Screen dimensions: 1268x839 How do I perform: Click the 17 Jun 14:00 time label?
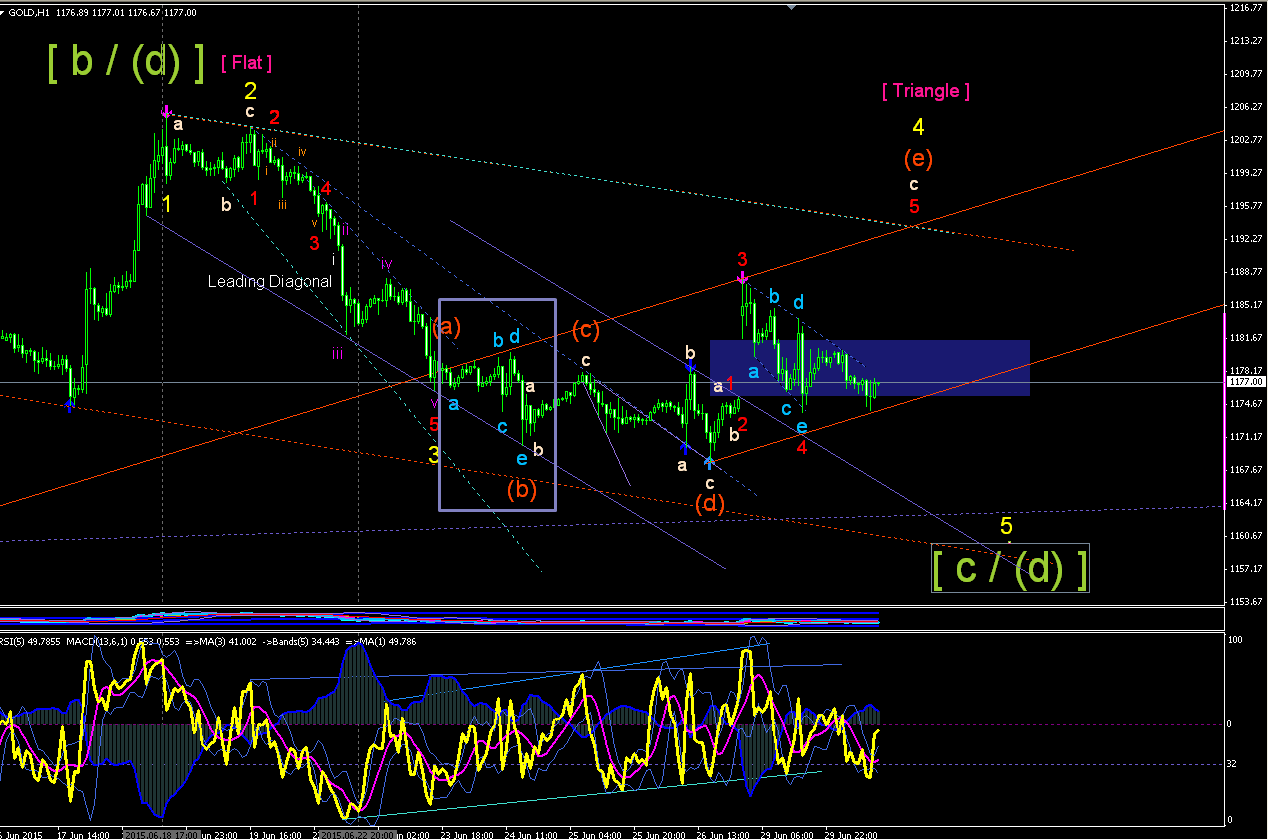click(83, 834)
